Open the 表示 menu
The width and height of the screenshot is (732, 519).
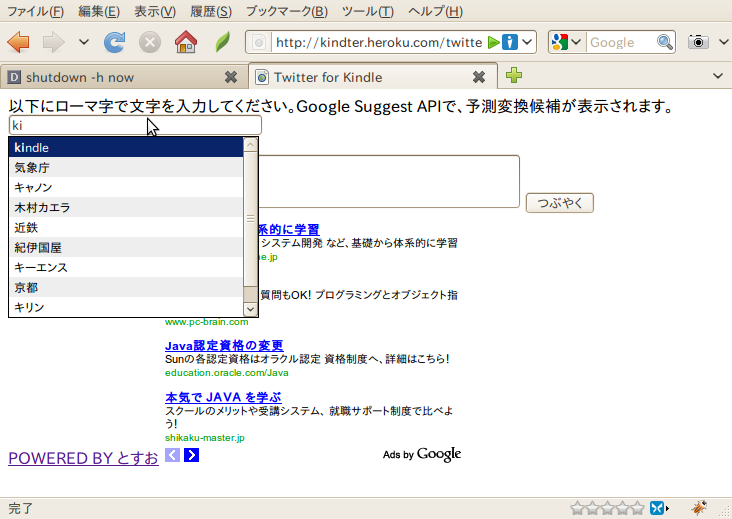tap(155, 11)
